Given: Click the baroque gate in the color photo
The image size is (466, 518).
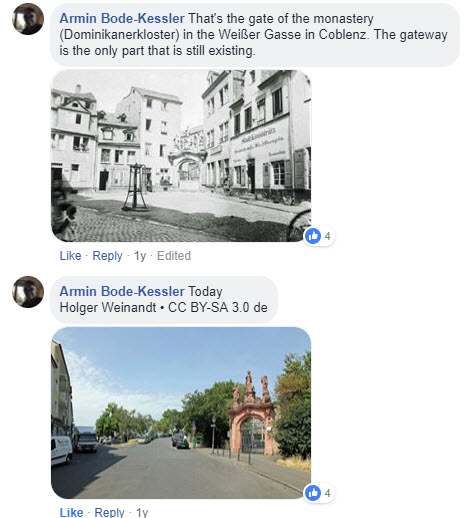Looking at the screenshot, I should click(x=252, y=413).
